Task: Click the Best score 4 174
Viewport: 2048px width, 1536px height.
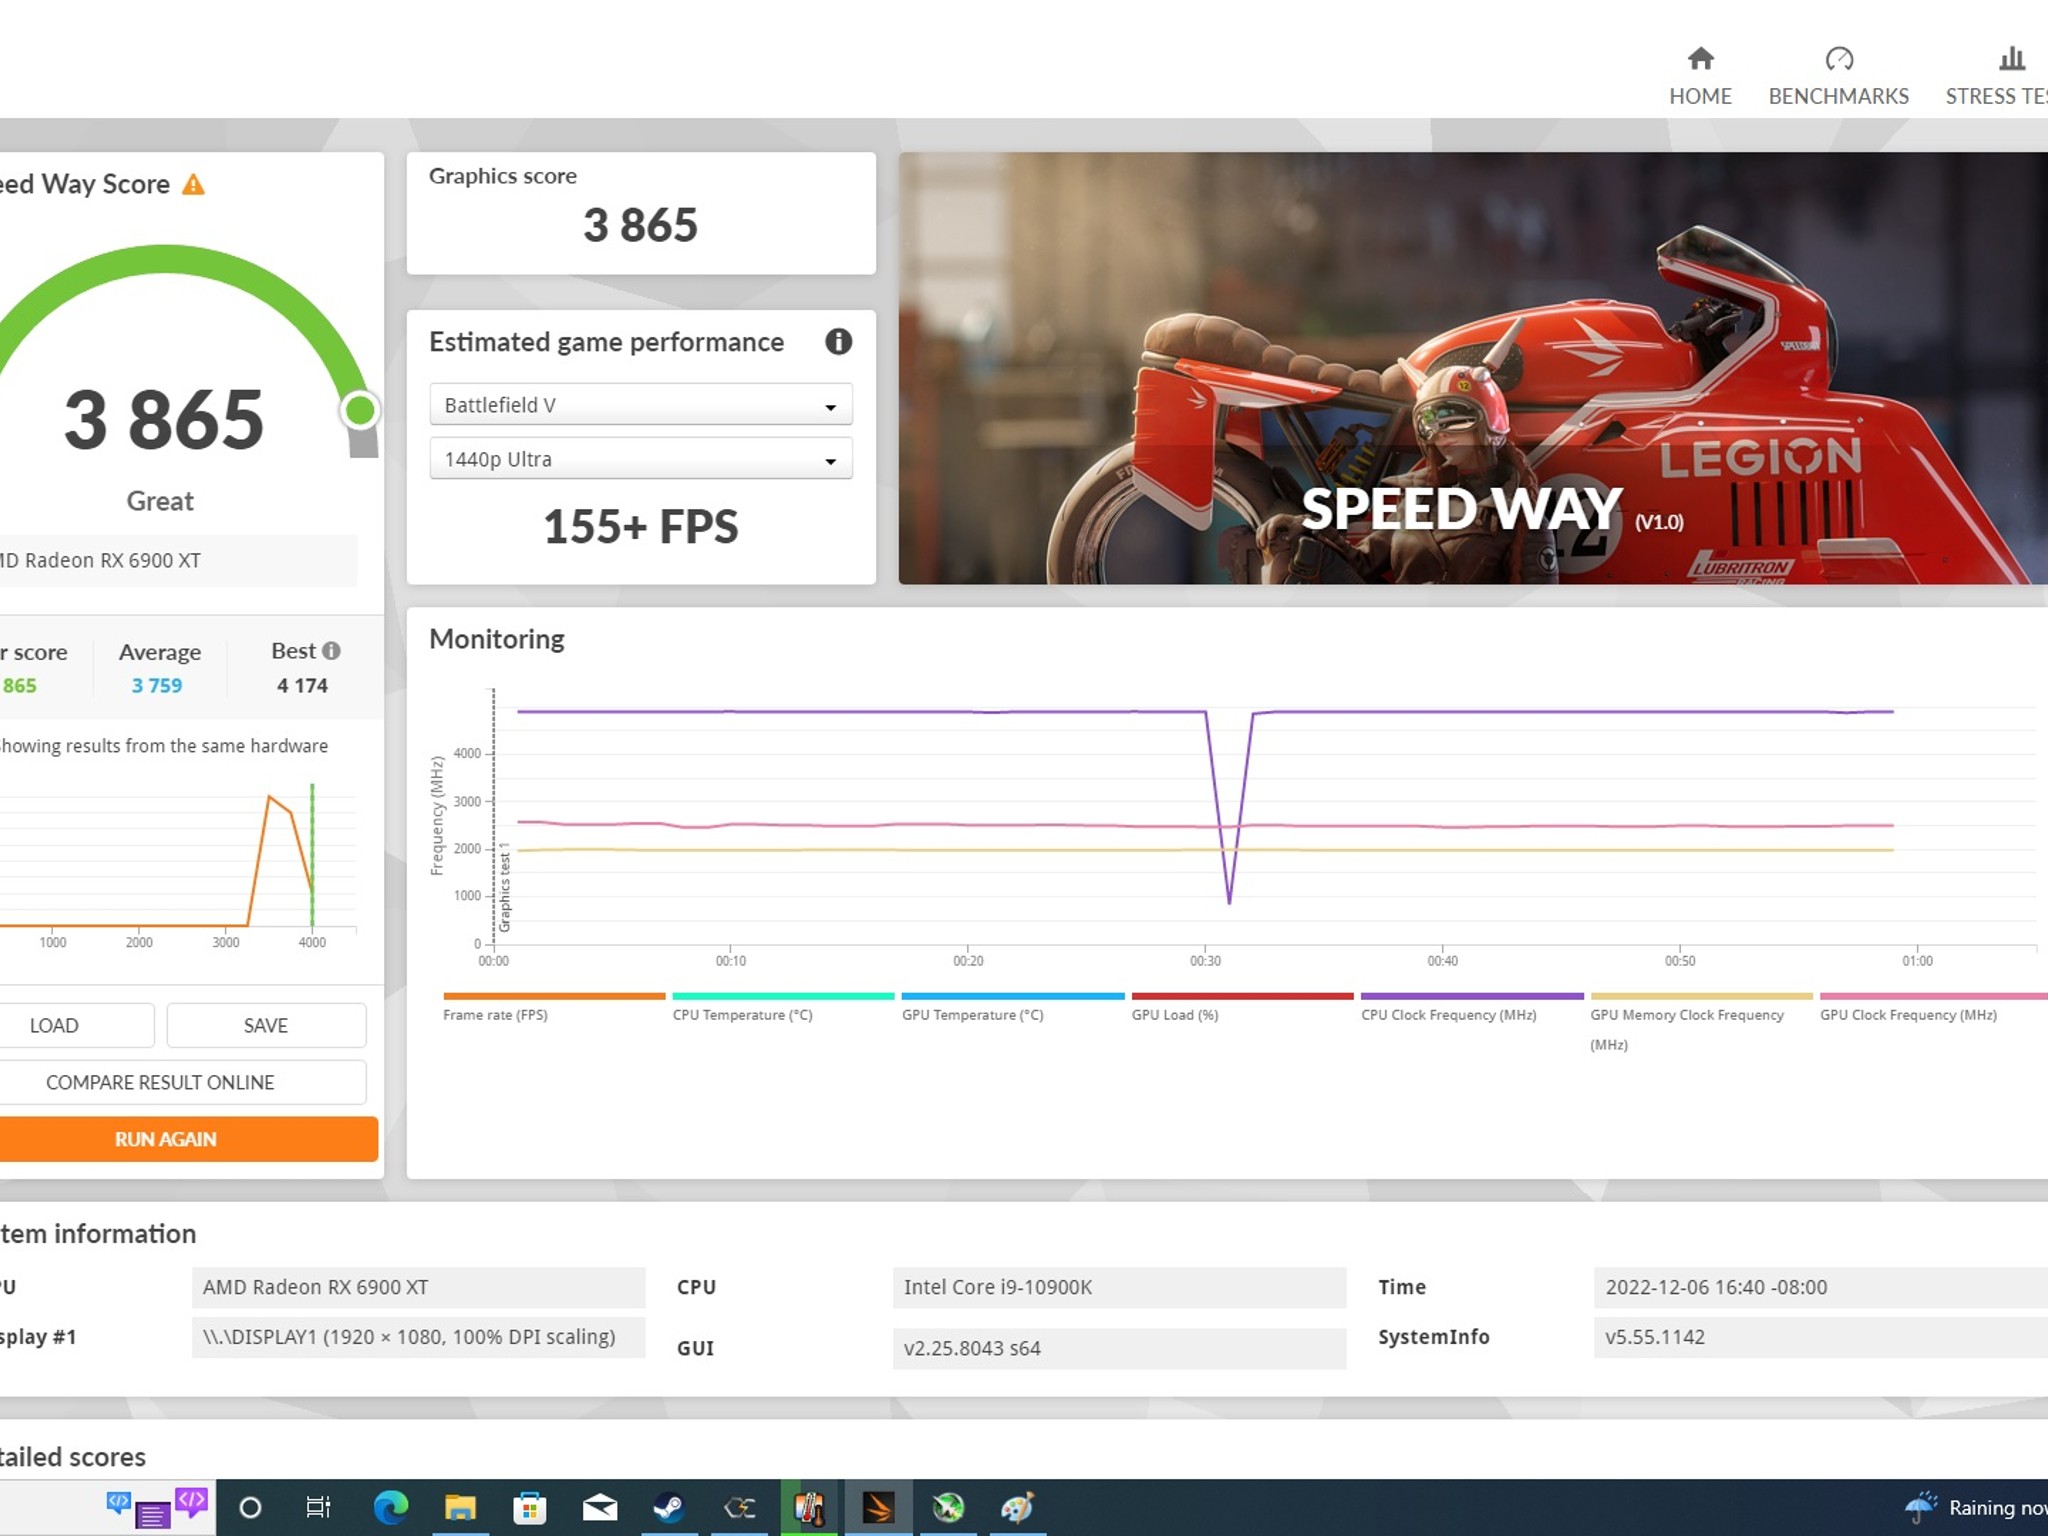Action: pyautogui.click(x=302, y=686)
